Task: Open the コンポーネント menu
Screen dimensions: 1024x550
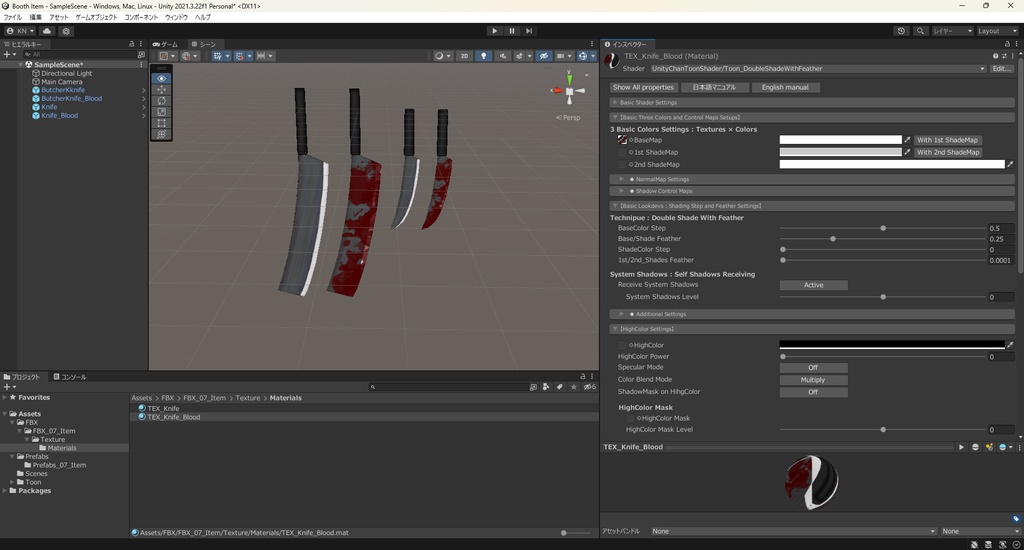Action: point(144,17)
